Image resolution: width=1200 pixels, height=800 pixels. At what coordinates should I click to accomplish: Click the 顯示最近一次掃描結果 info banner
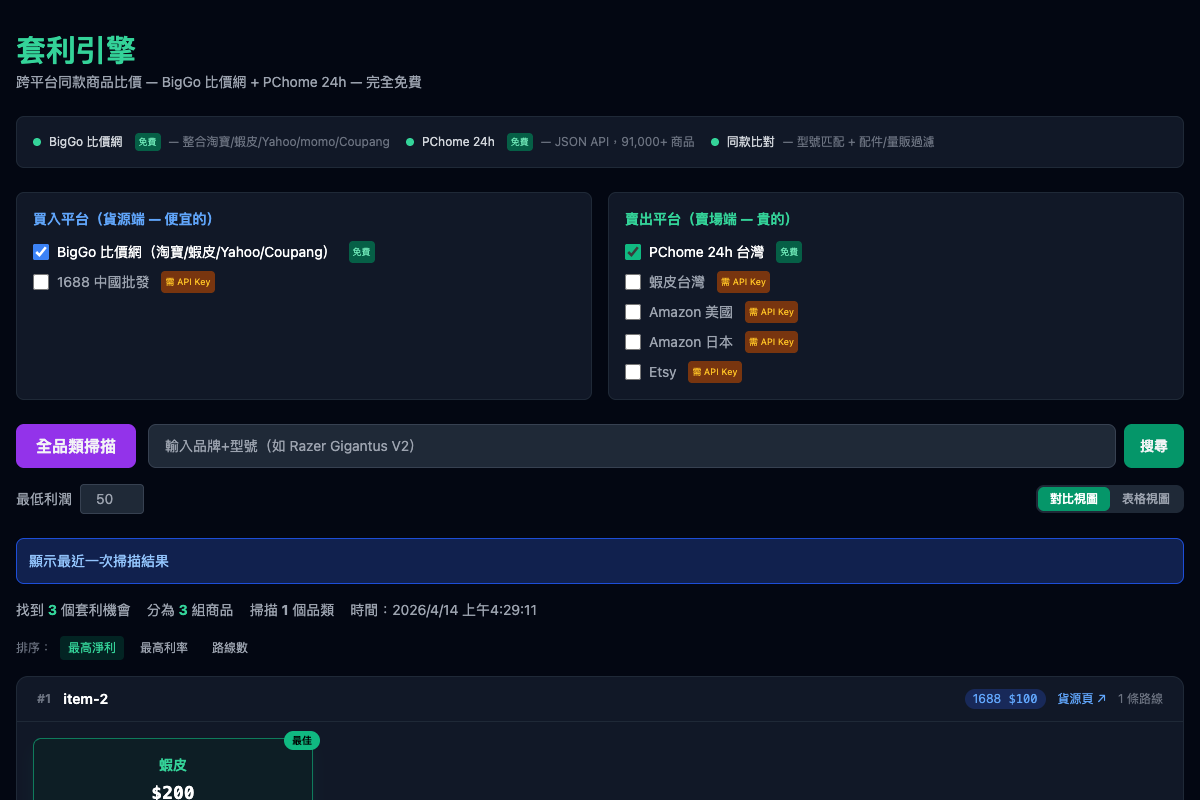click(600, 561)
